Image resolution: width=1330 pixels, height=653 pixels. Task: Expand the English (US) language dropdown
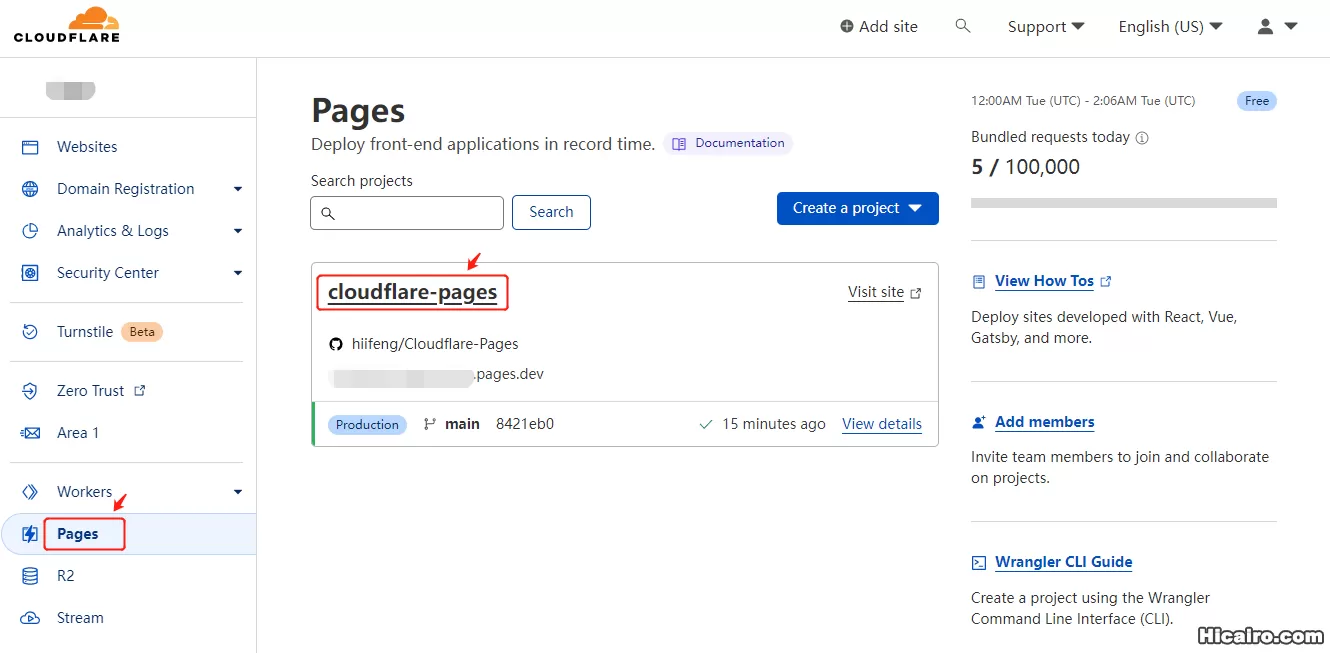pyautogui.click(x=1170, y=26)
